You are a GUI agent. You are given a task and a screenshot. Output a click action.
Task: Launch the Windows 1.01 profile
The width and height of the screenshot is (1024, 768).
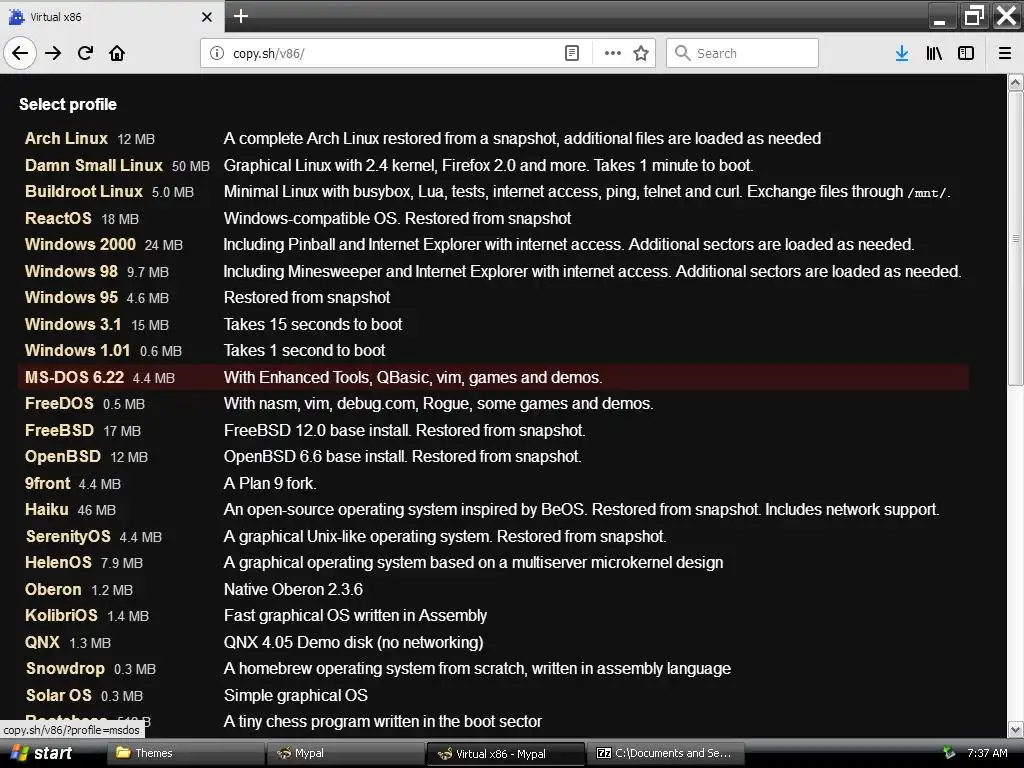click(78, 350)
